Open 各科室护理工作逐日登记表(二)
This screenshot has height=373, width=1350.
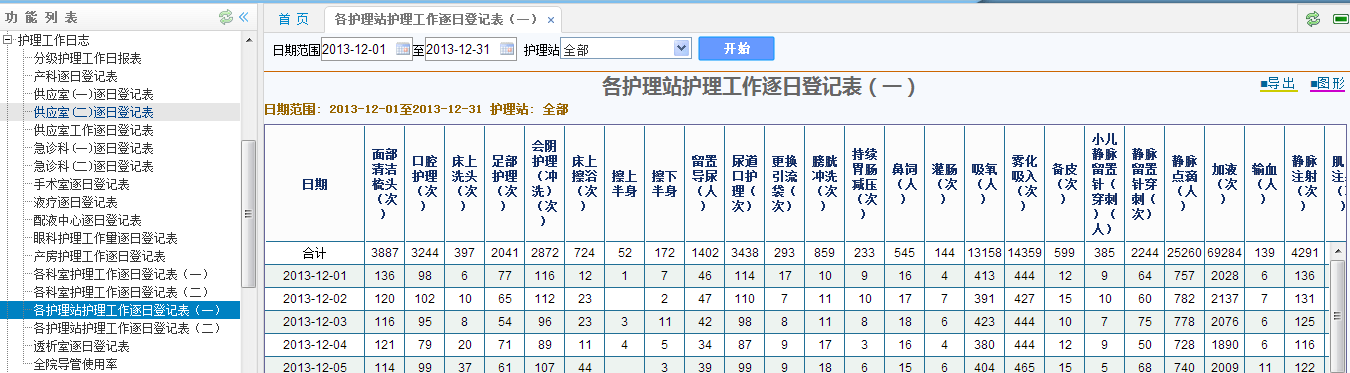(121, 292)
